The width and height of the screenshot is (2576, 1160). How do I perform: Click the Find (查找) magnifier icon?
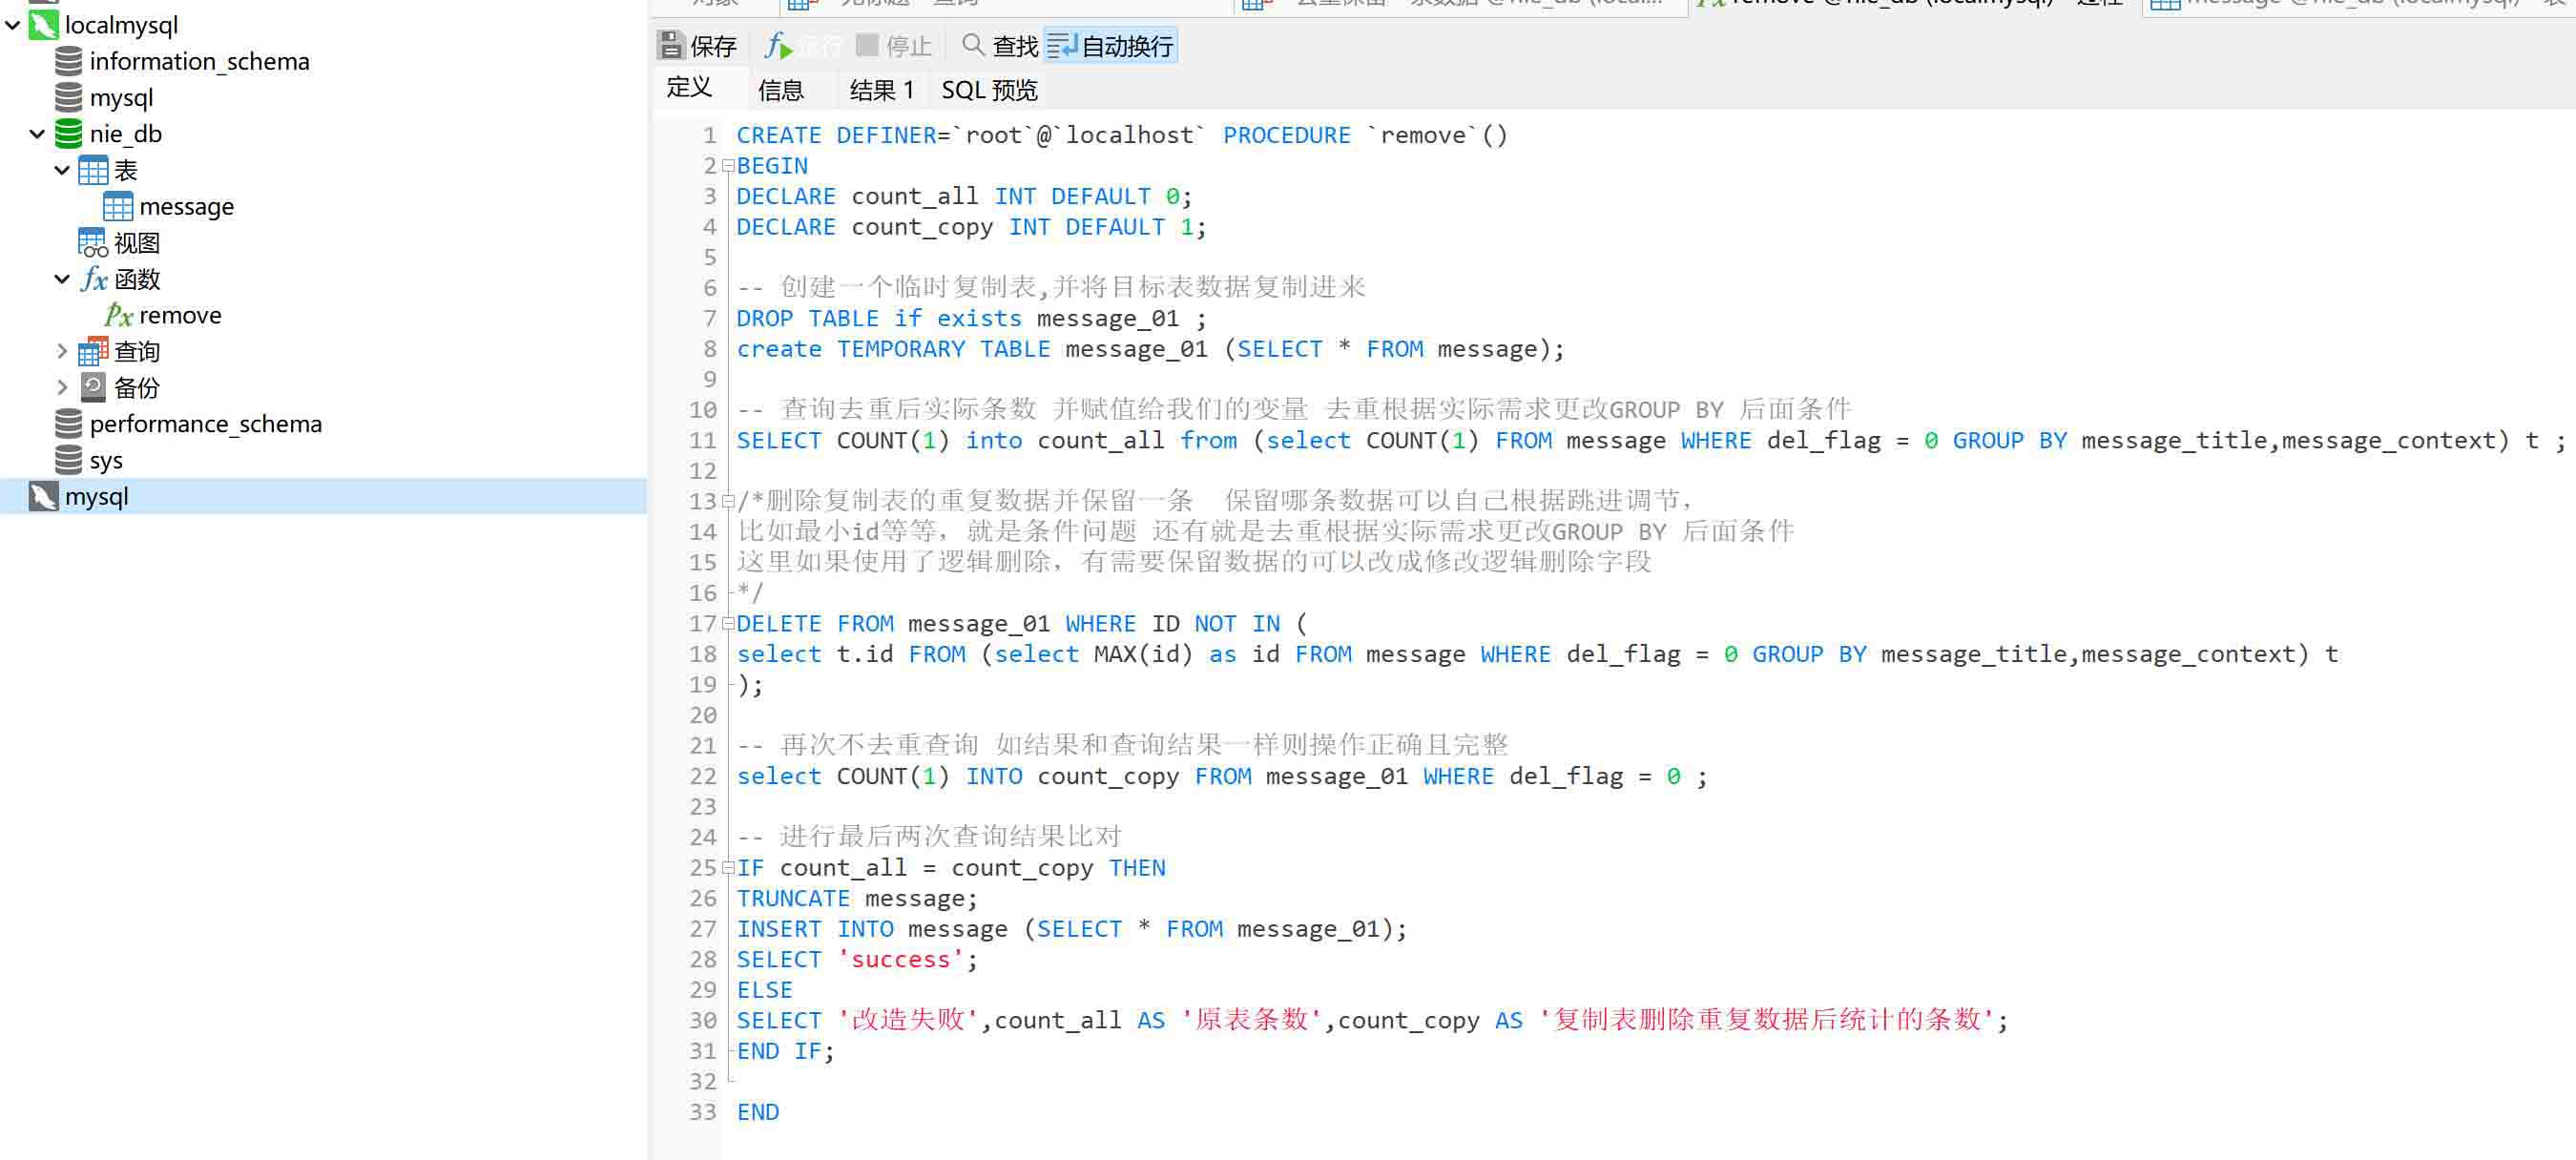(x=972, y=45)
